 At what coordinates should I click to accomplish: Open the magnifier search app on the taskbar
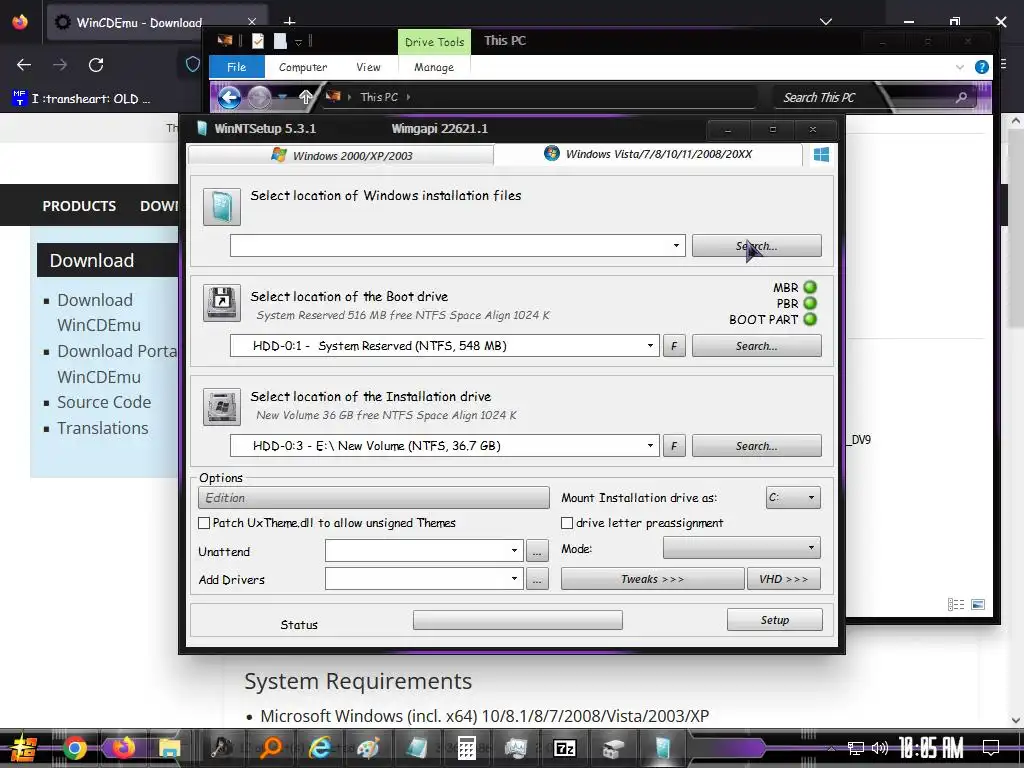tap(270, 748)
